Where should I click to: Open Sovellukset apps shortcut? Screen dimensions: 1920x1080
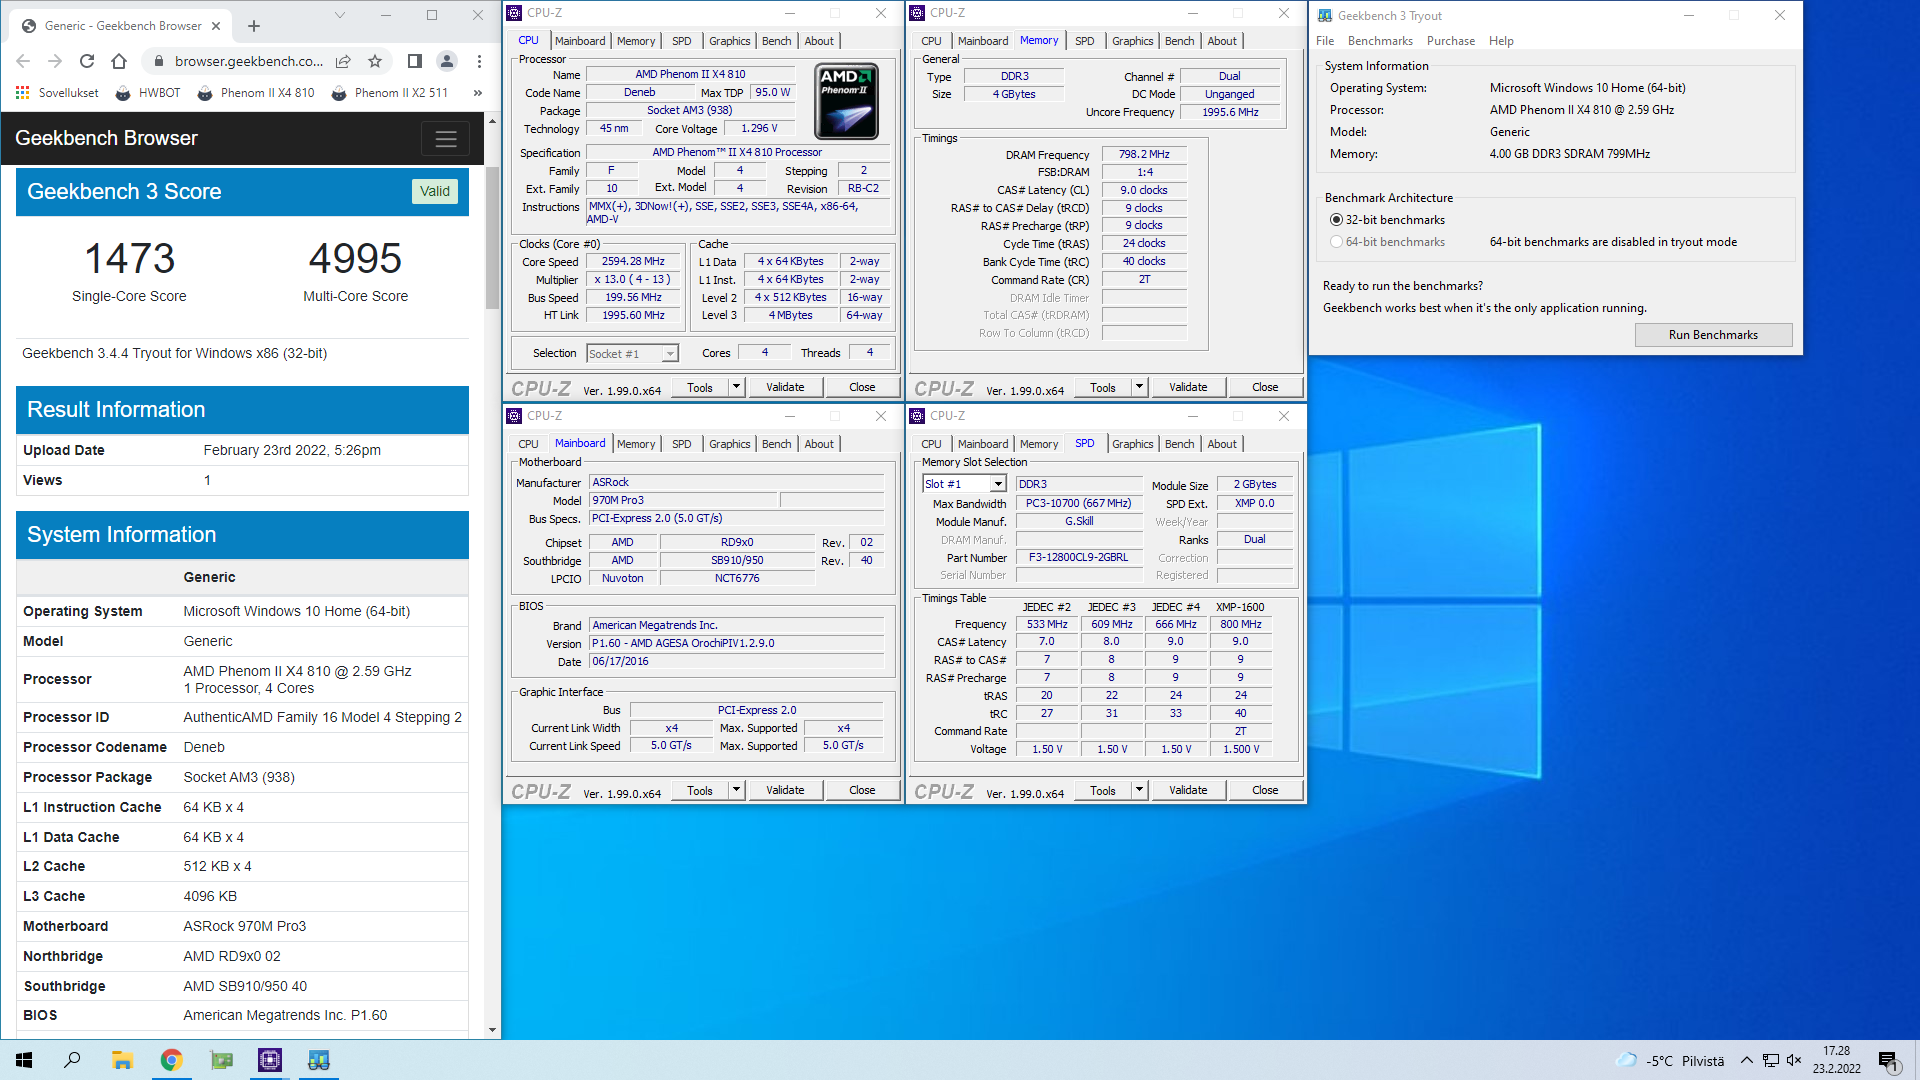coord(57,93)
